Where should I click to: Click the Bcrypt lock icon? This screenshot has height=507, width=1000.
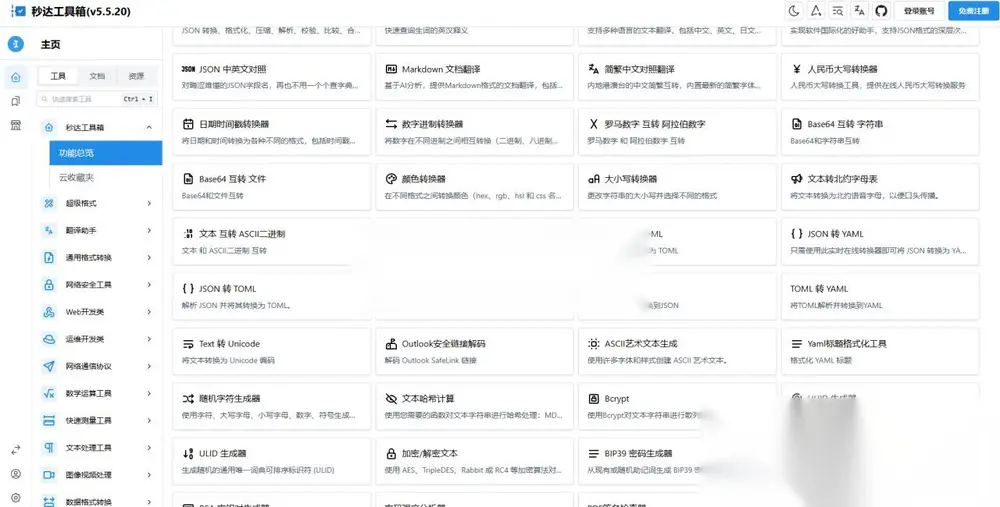click(594, 399)
